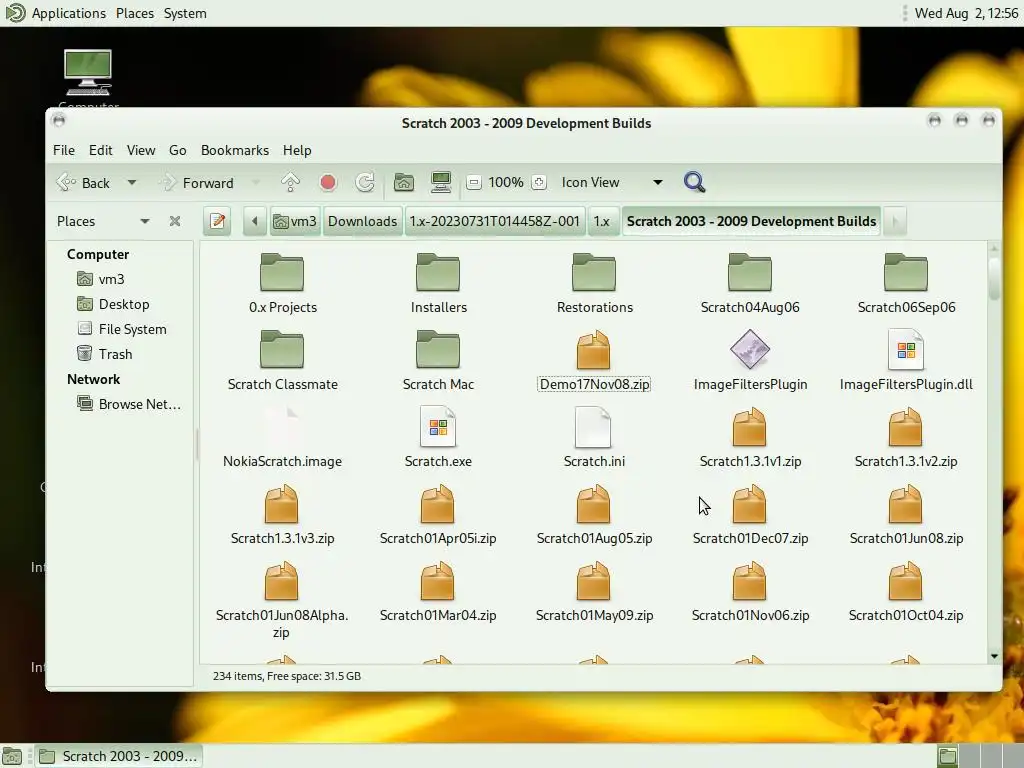The height and width of the screenshot is (768, 1024).
Task: Select the Scratch01Jun08Alpha.zip archive
Action: click(x=281, y=600)
